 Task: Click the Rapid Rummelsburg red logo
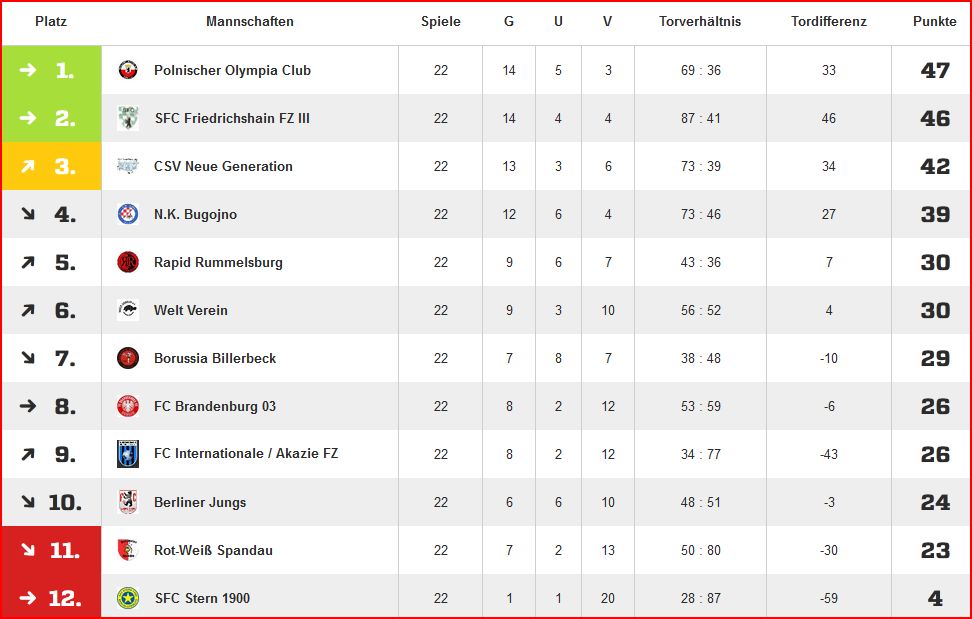tap(128, 262)
